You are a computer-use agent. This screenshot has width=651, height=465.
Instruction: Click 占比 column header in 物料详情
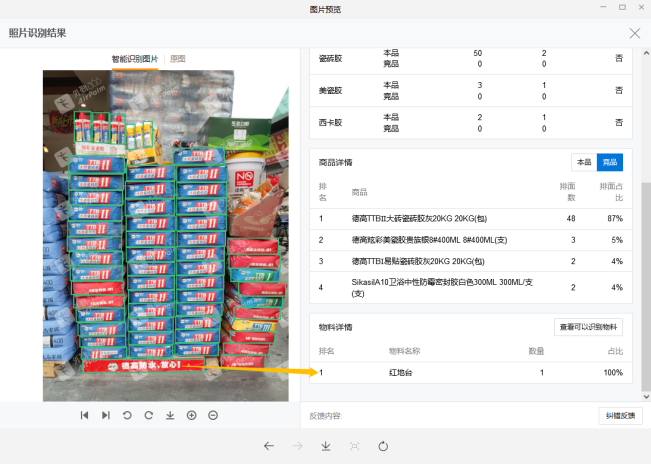tap(615, 351)
